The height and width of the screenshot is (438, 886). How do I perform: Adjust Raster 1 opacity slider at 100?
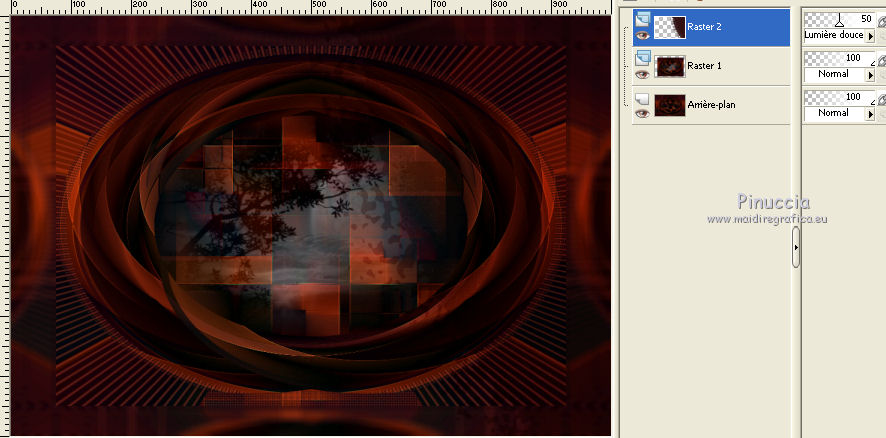point(839,59)
